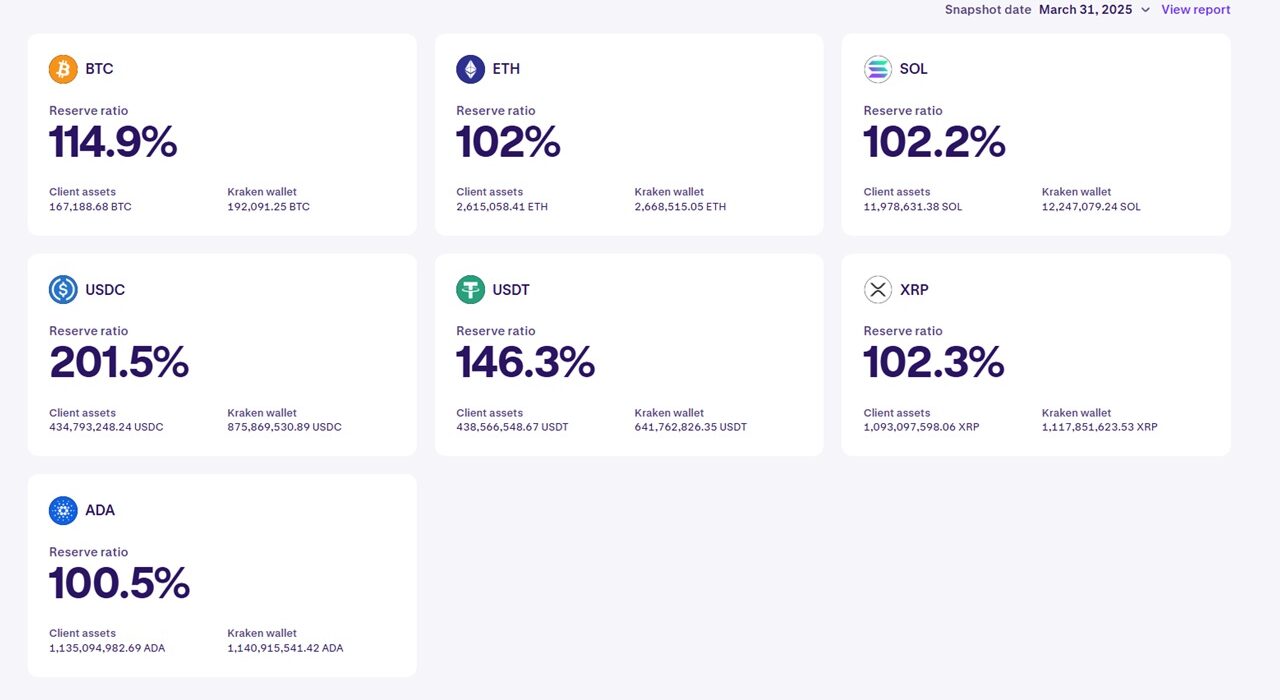The width and height of the screenshot is (1280, 700).
Task: Click the XRP card title
Action: coord(914,290)
